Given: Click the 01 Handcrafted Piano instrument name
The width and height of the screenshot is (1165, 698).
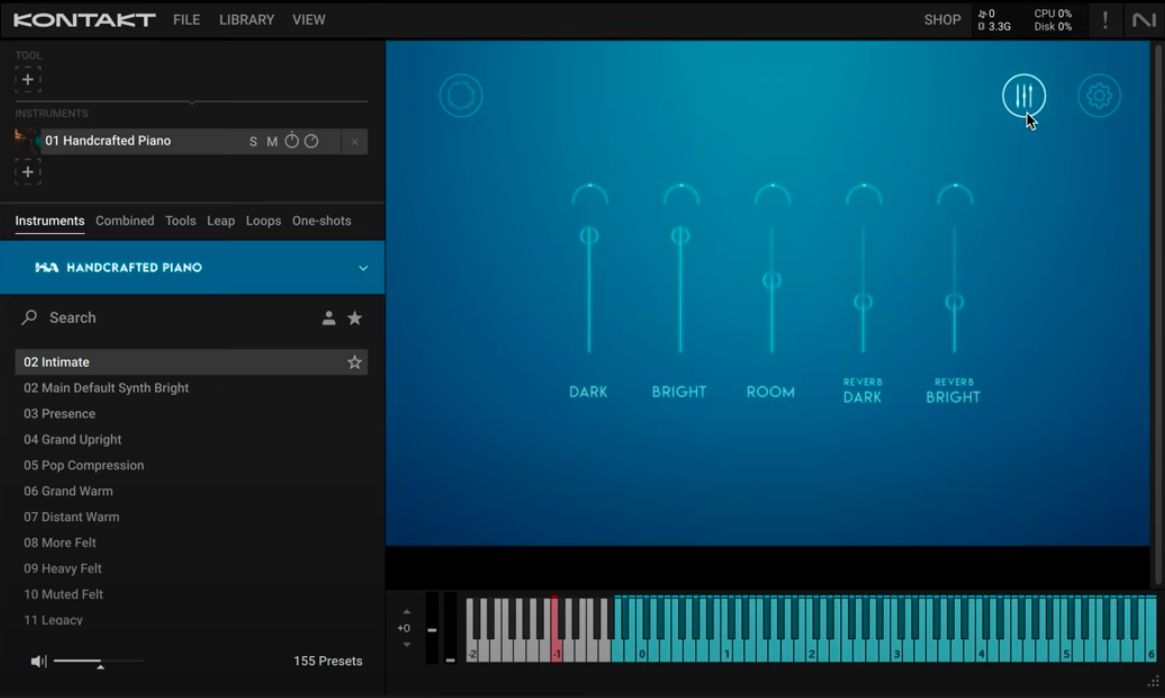Looking at the screenshot, I should [108, 140].
